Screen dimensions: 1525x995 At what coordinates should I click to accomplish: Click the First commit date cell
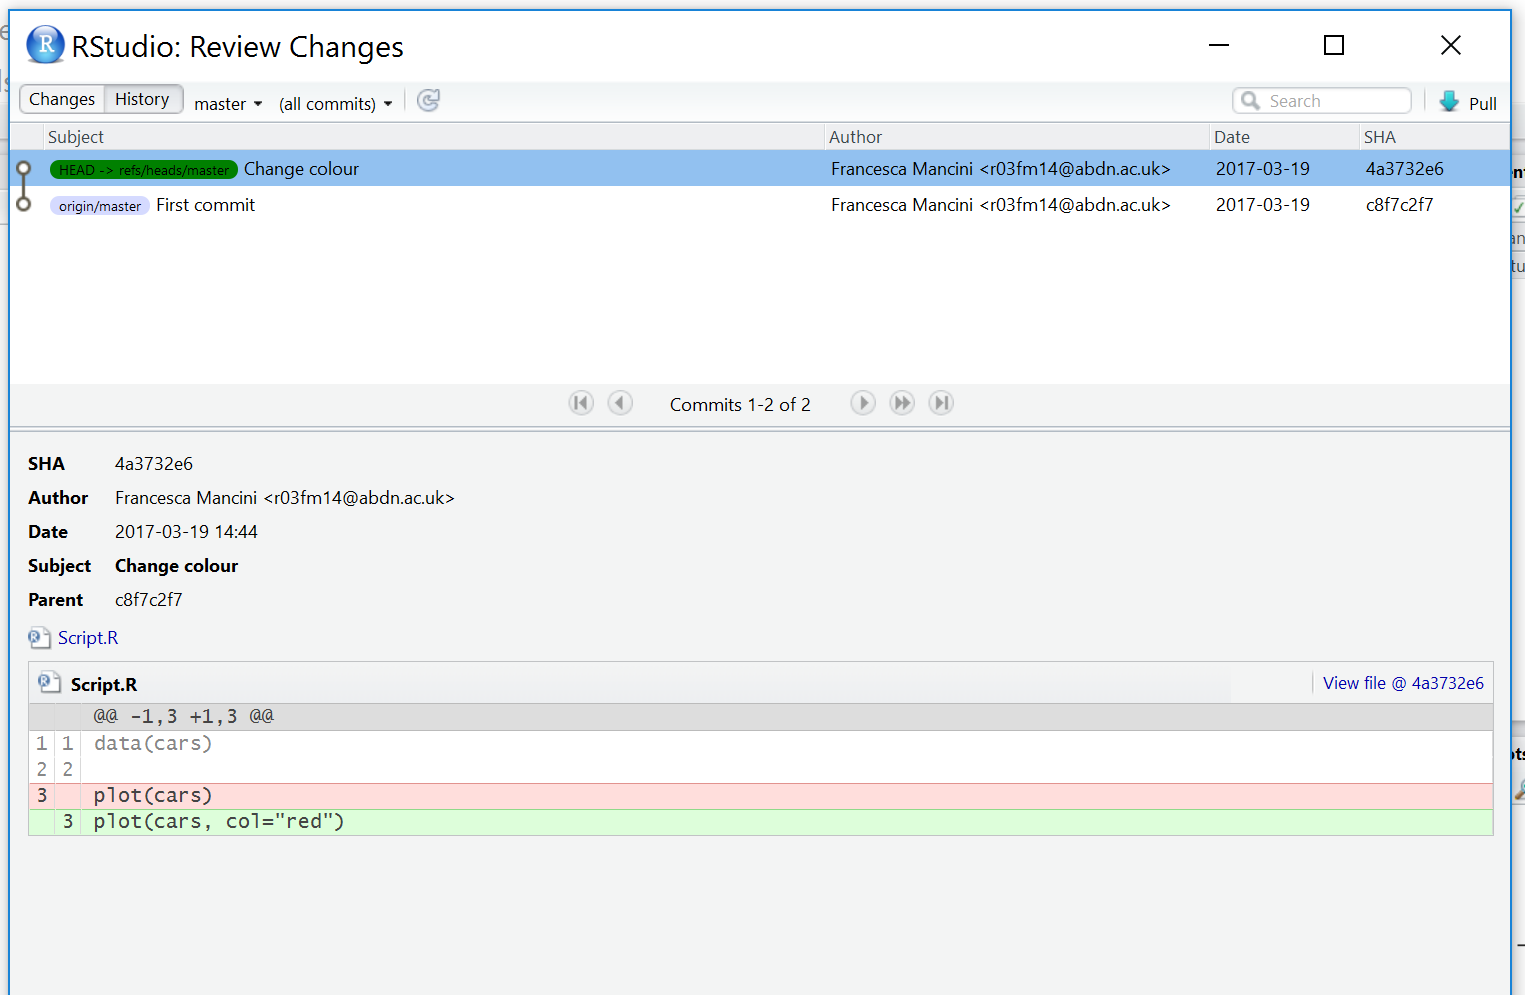(1263, 205)
